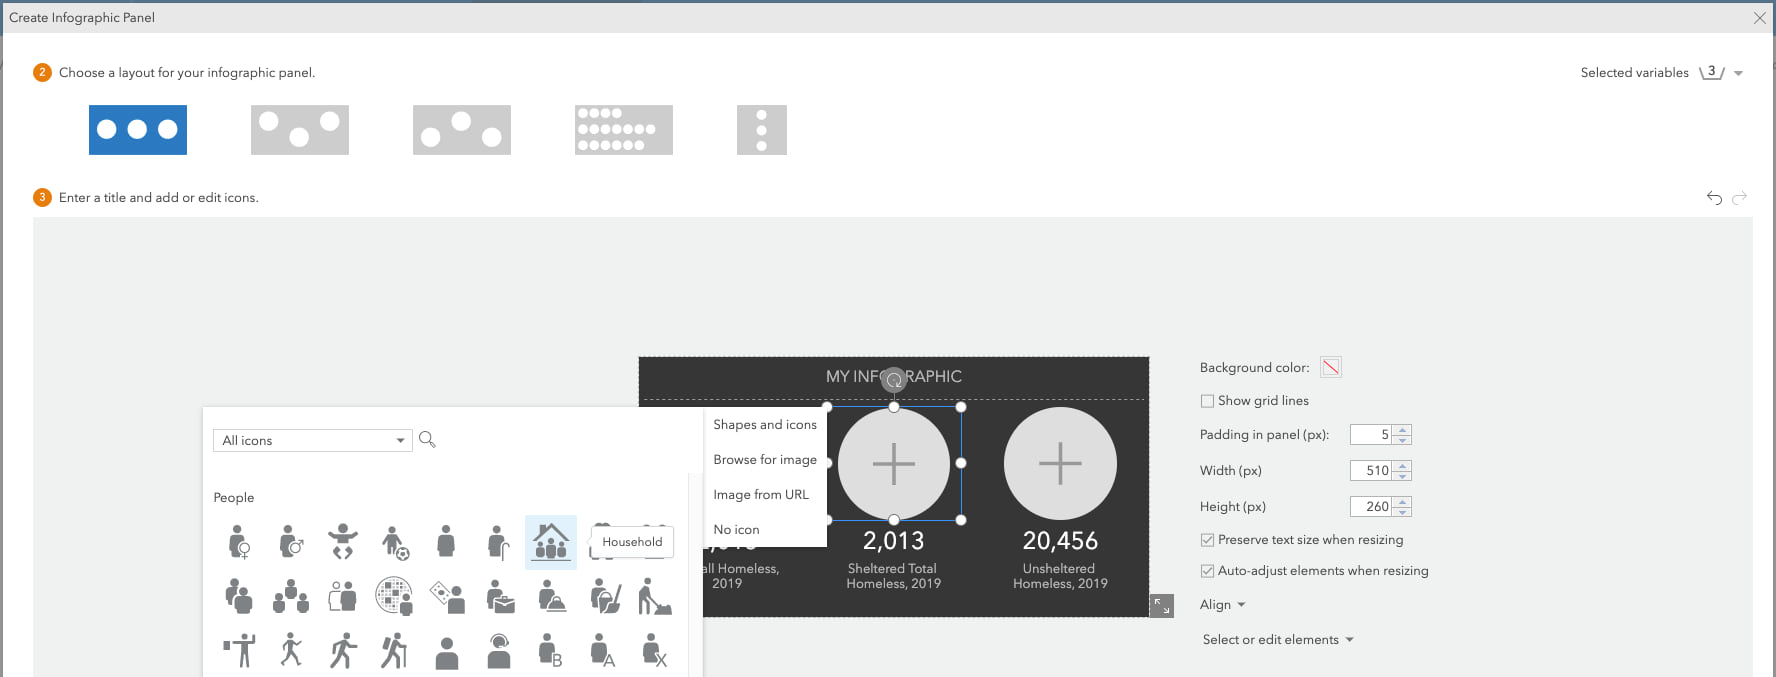Choose the baby in diaper icon
Image resolution: width=1776 pixels, height=677 pixels.
343,542
